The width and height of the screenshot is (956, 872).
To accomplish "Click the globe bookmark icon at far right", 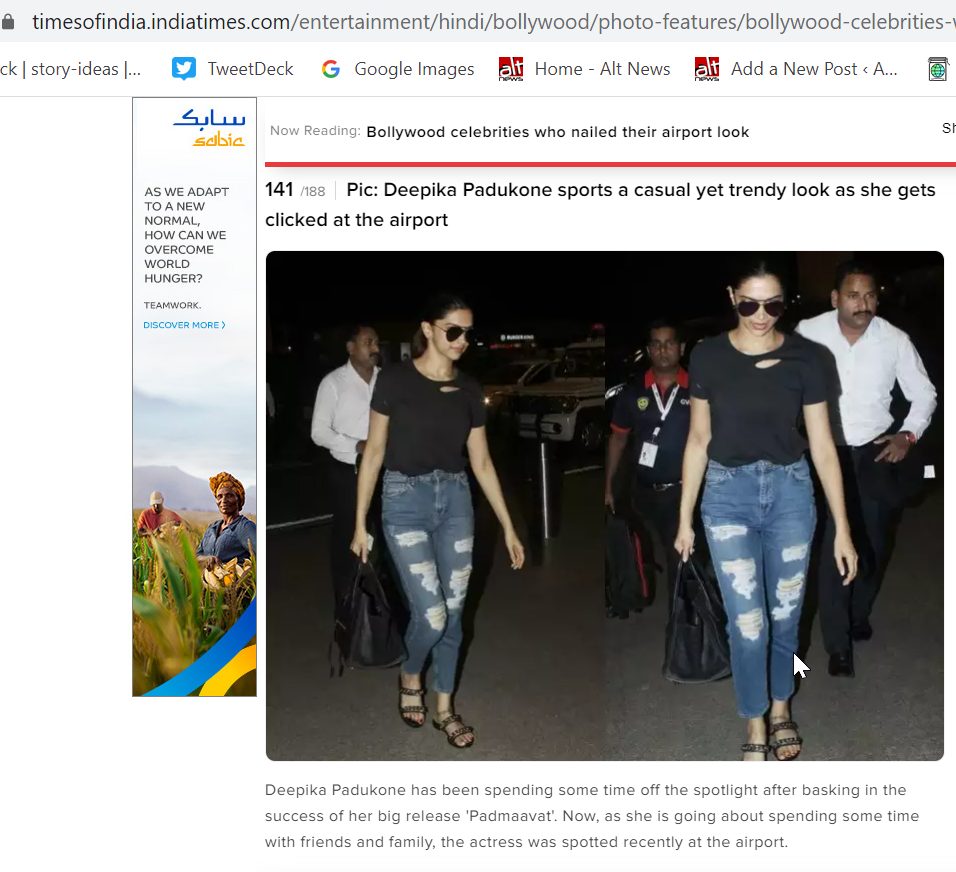I will point(938,69).
